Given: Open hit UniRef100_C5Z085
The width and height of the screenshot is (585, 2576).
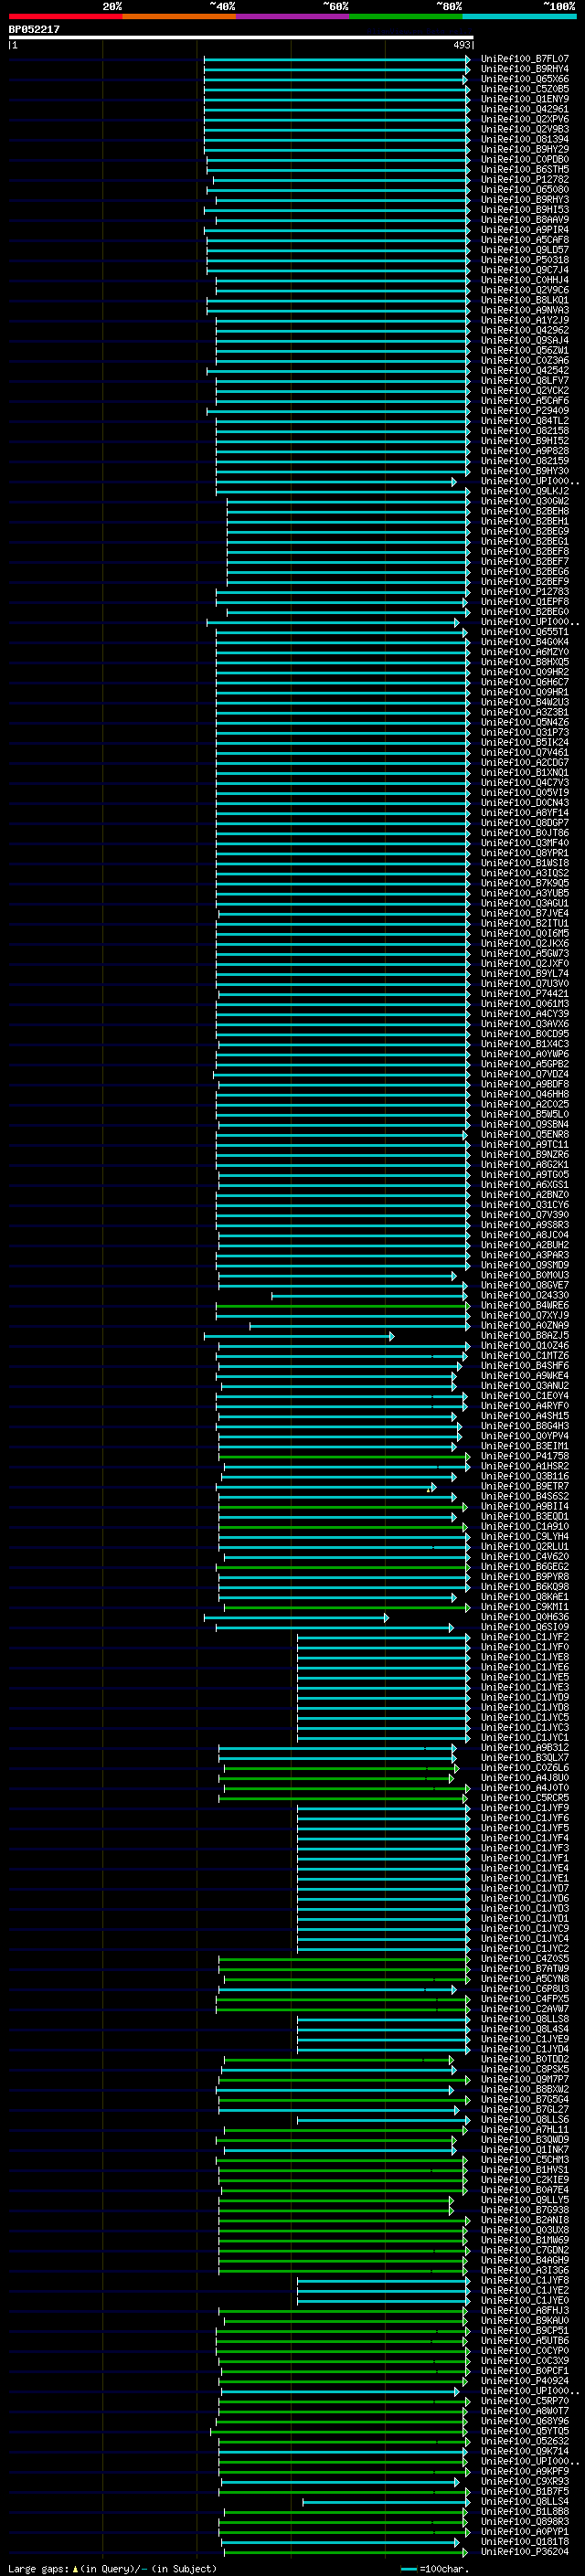Looking at the screenshot, I should (525, 89).
